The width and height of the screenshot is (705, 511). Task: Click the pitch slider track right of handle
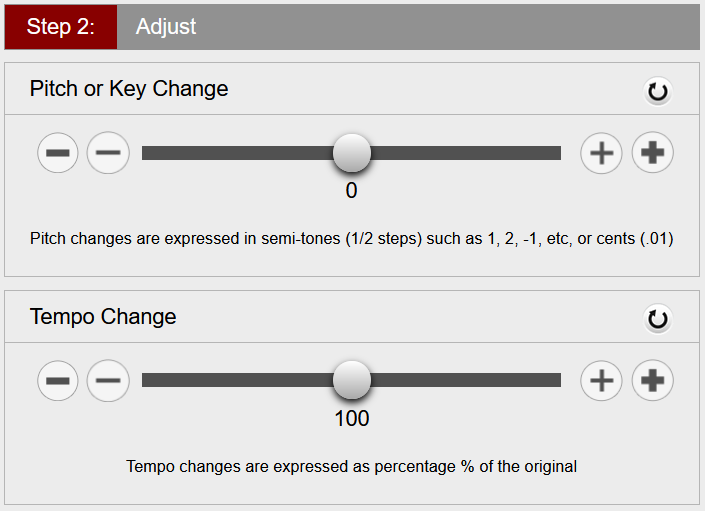[466, 153]
